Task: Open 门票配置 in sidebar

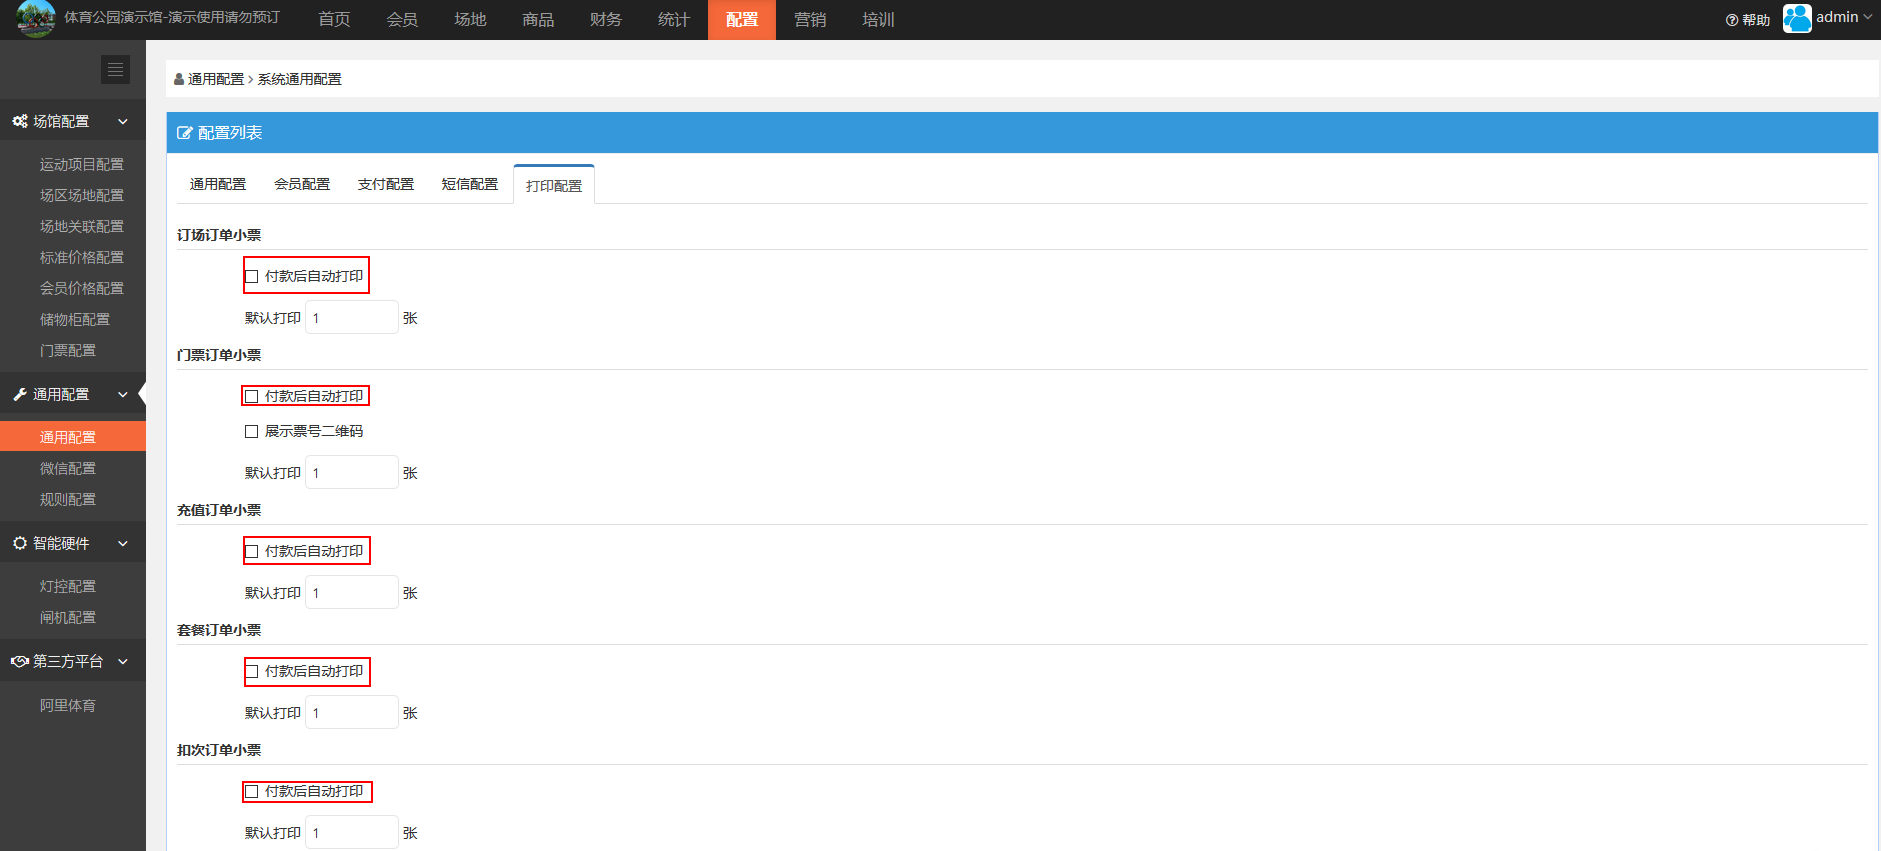Action: 68,350
